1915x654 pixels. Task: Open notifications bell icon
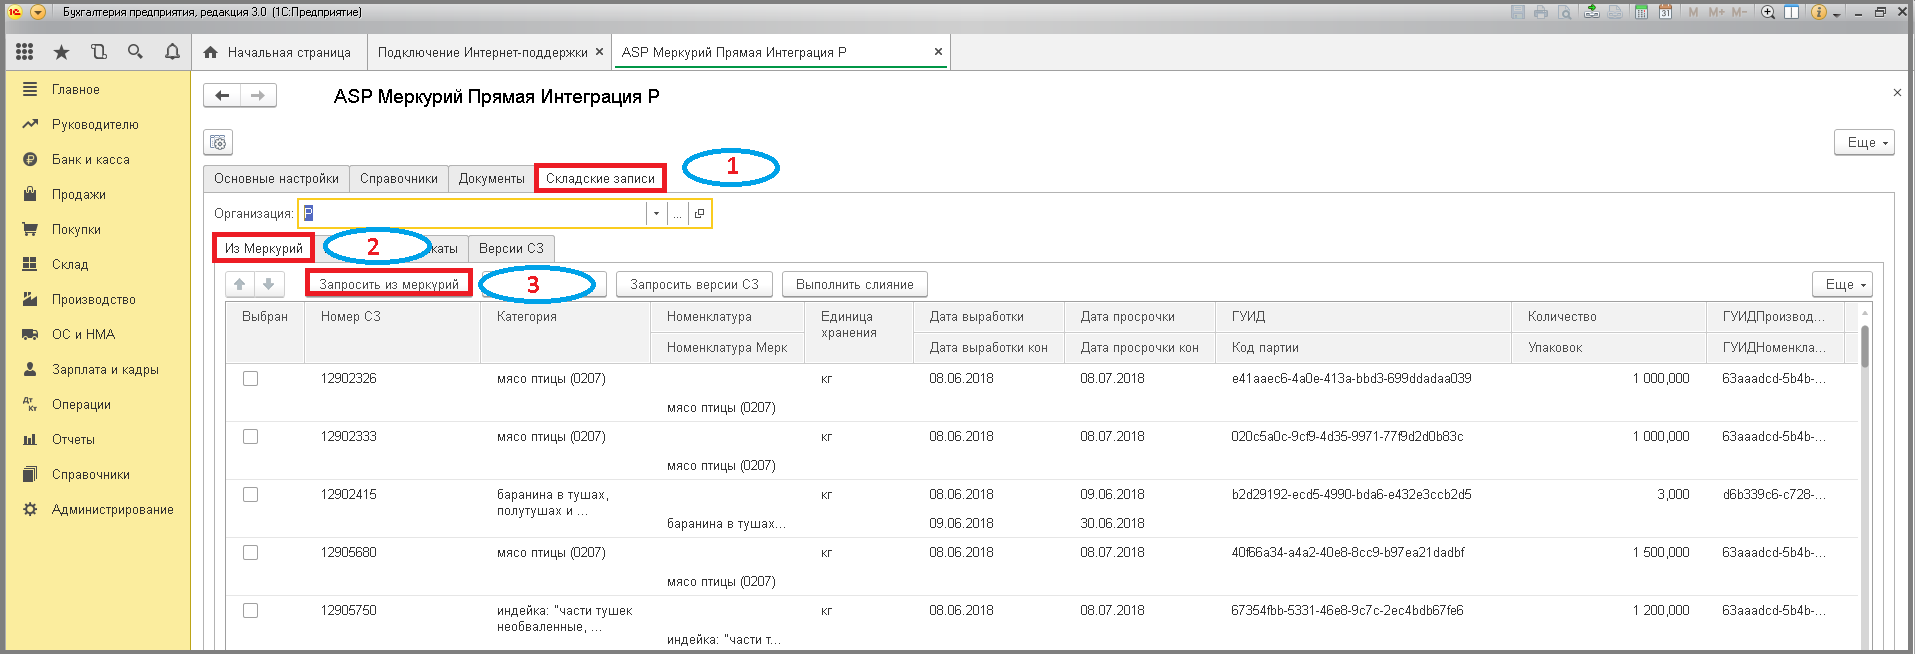(x=172, y=52)
